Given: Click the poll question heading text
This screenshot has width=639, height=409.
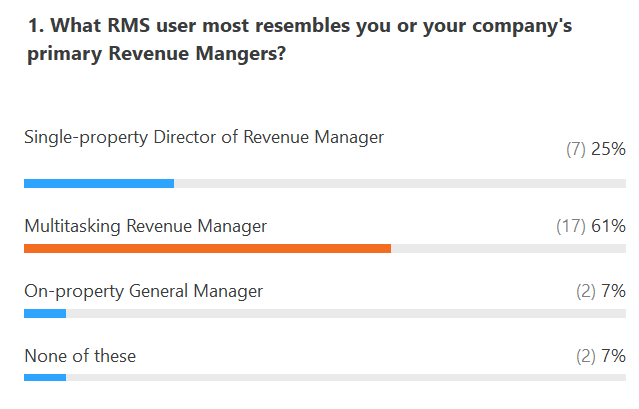Looking at the screenshot, I should pos(300,41).
